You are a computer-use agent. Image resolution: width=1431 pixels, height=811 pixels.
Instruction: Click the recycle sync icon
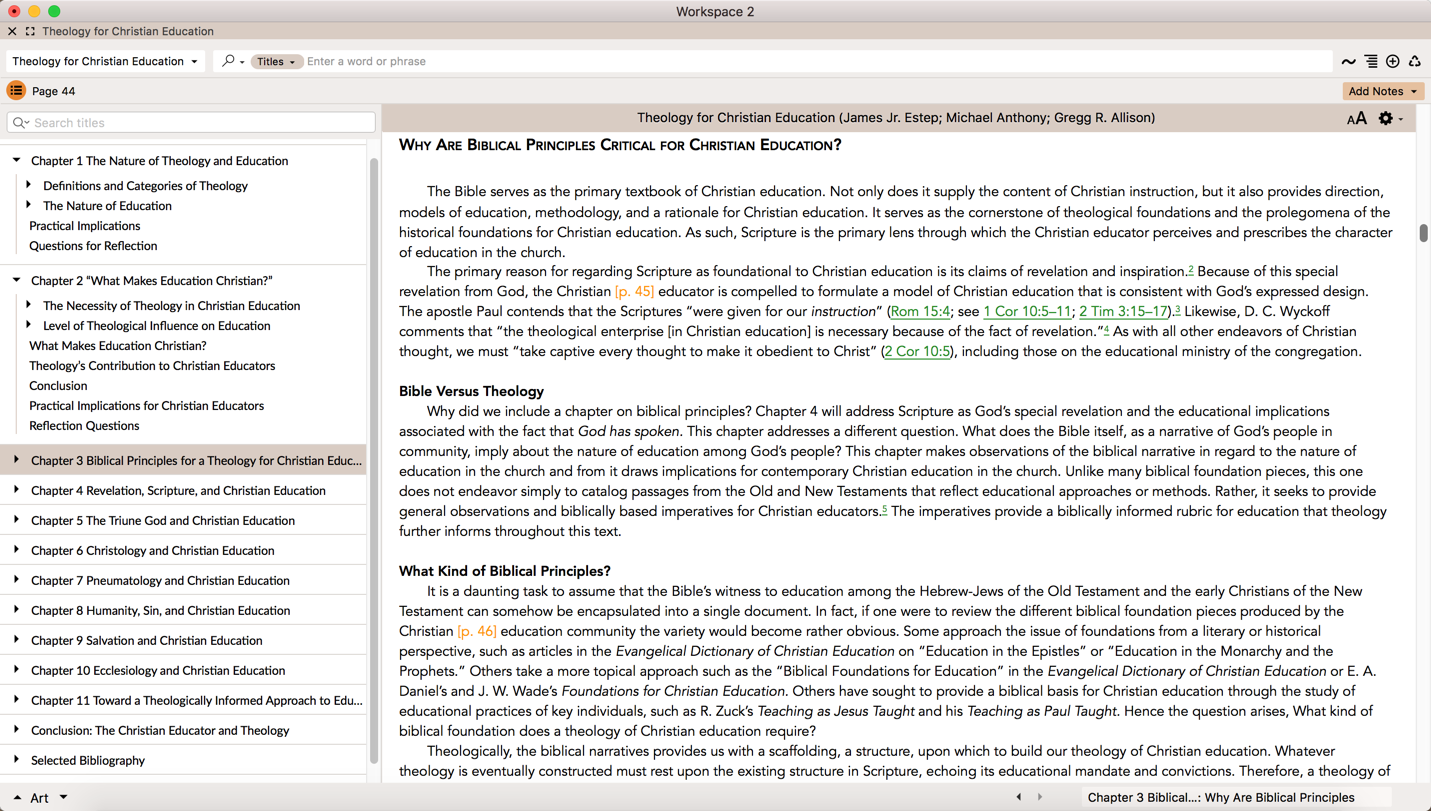click(1415, 62)
